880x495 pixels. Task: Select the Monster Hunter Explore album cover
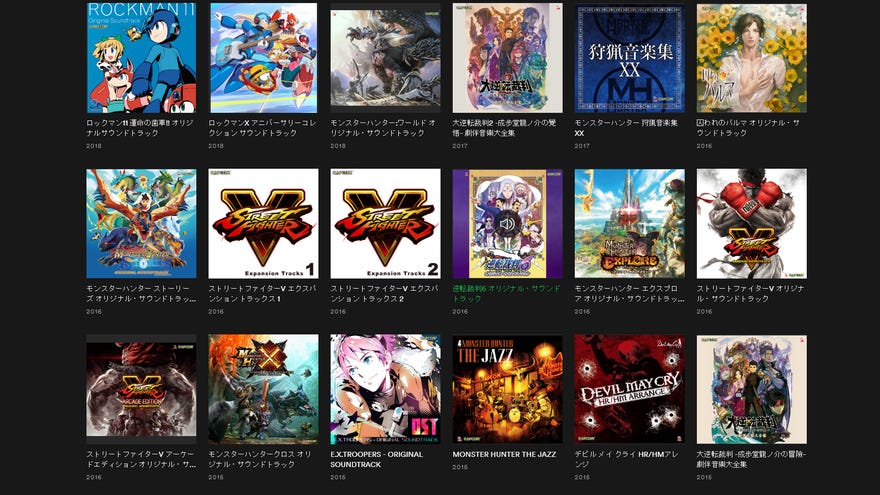pyautogui.click(x=630, y=223)
